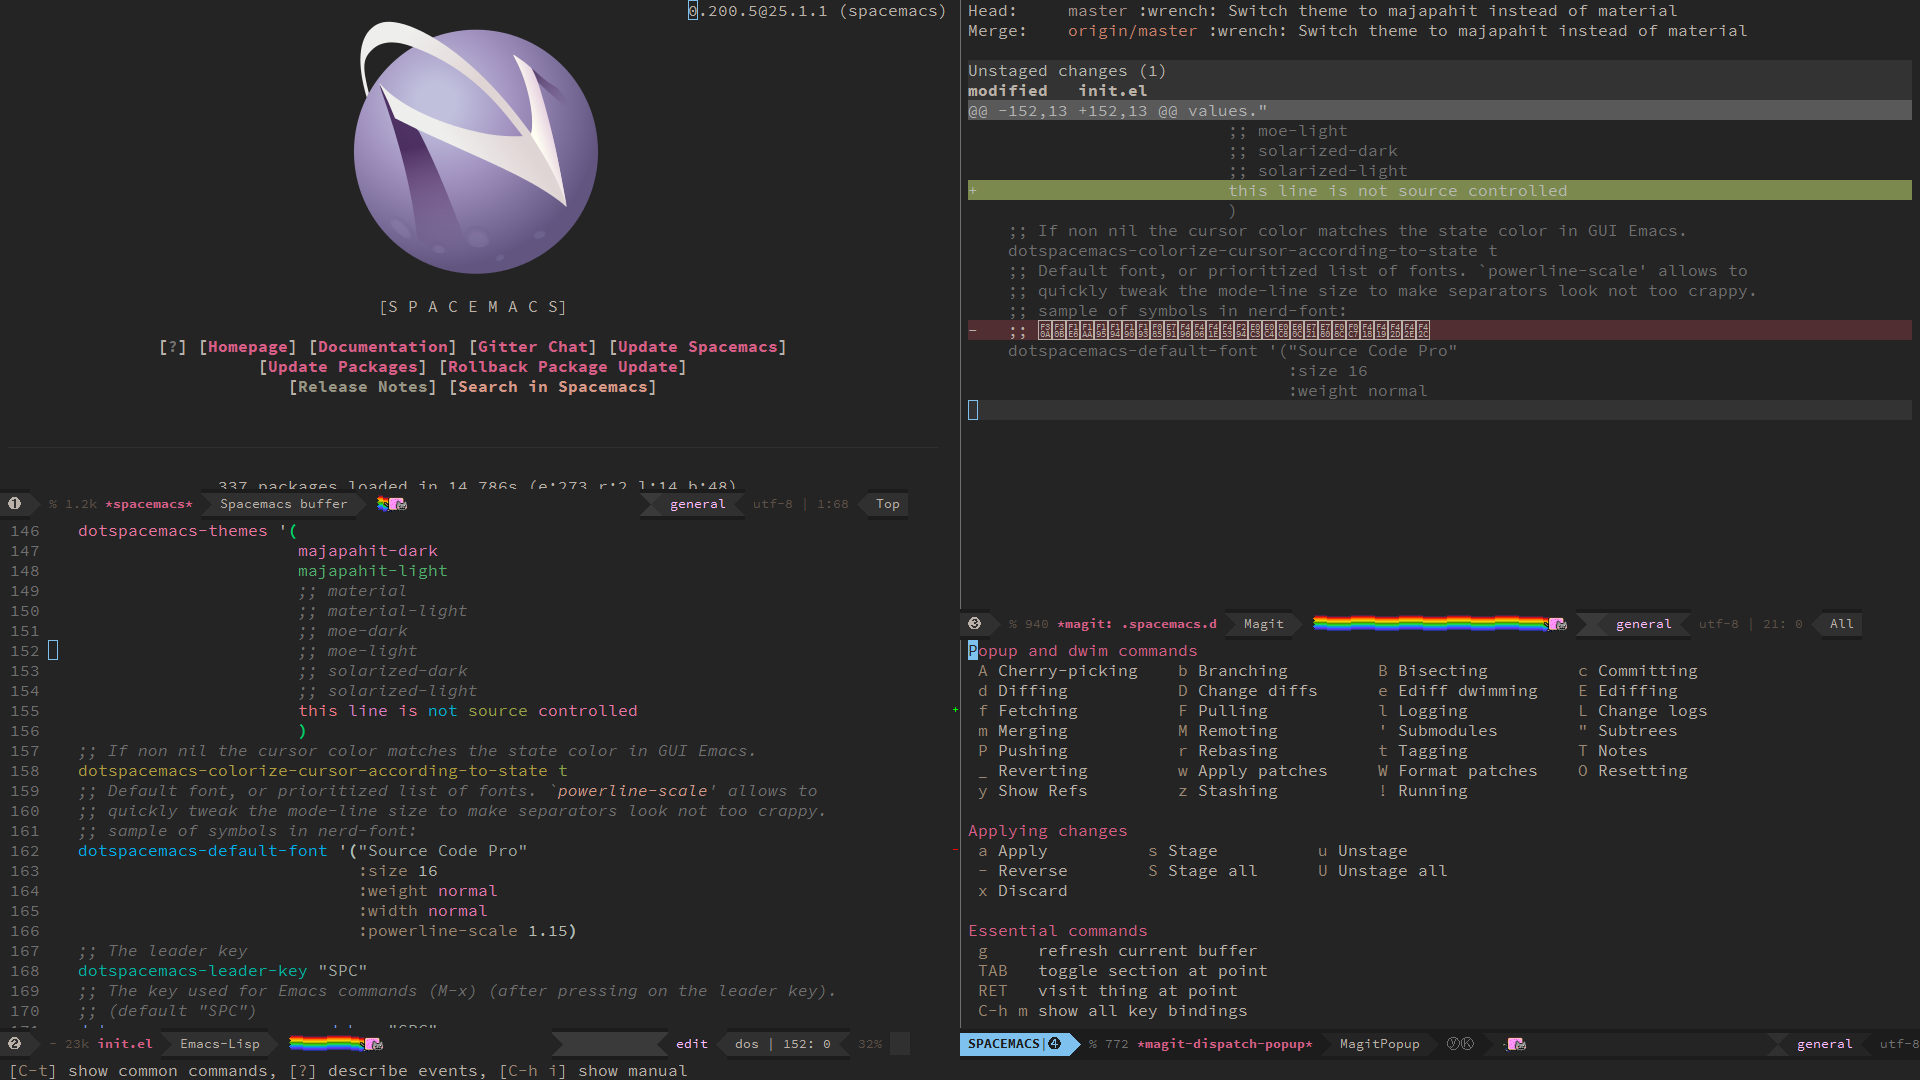
Task: Open the Documentation link
Action: pos(383,347)
